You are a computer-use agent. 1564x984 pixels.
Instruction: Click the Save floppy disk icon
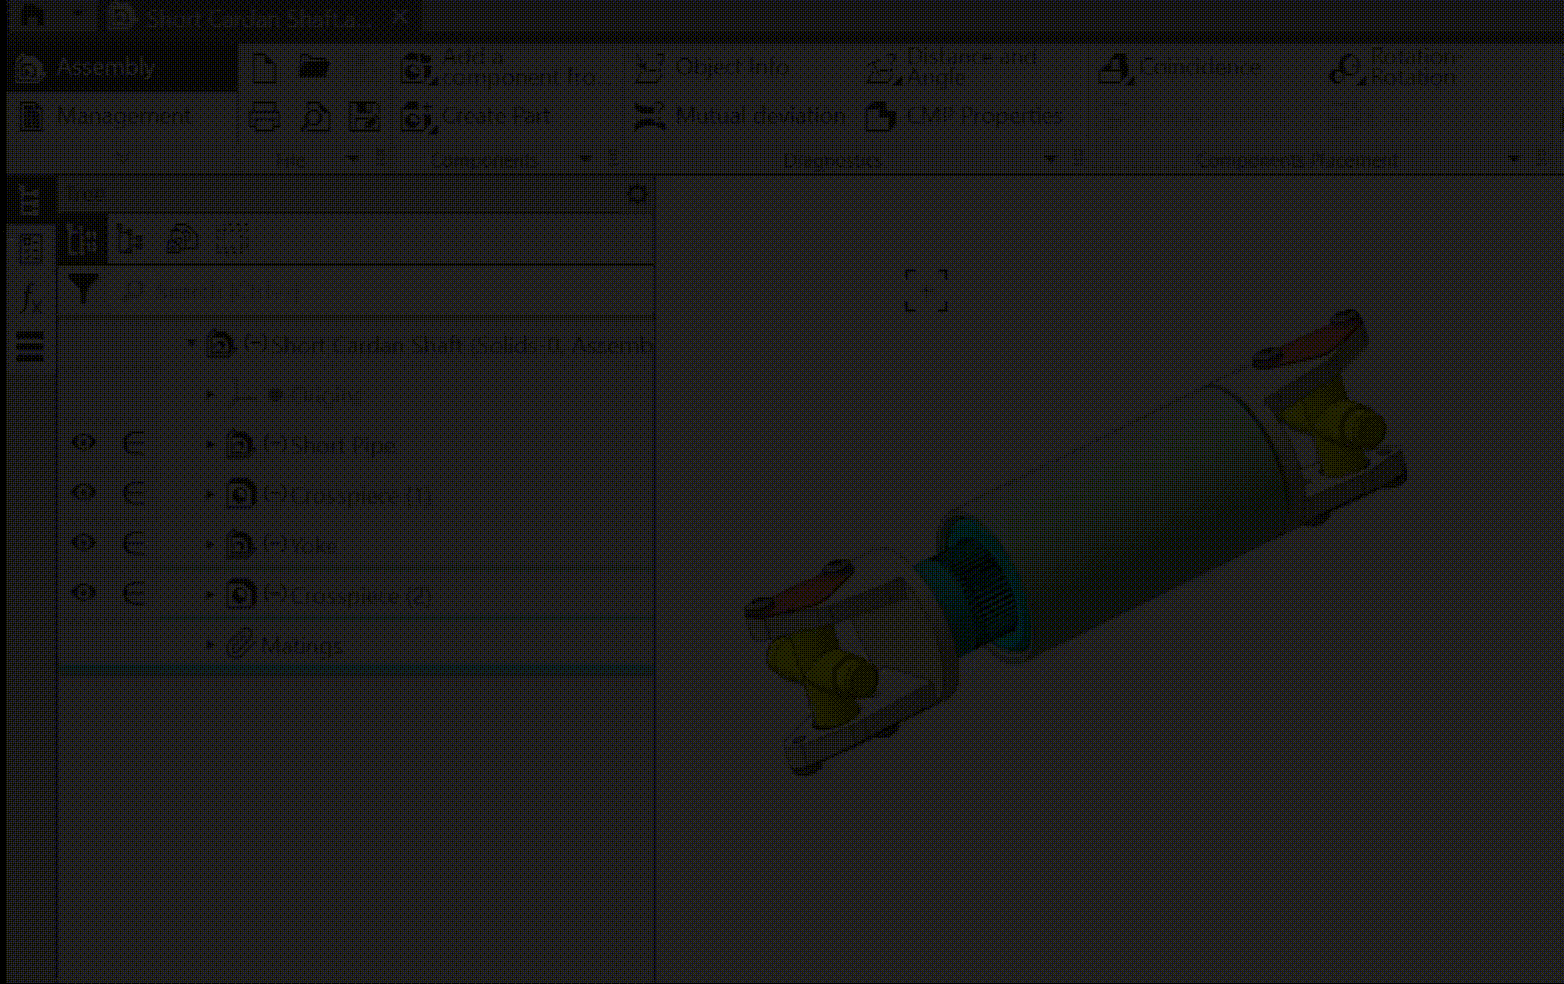coord(364,117)
